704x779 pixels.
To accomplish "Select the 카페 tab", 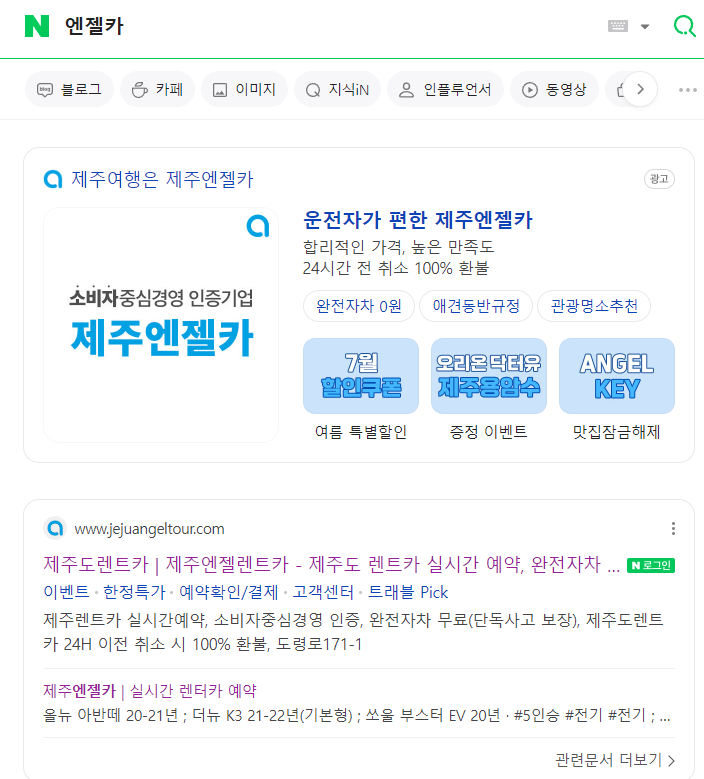I will click(x=157, y=89).
